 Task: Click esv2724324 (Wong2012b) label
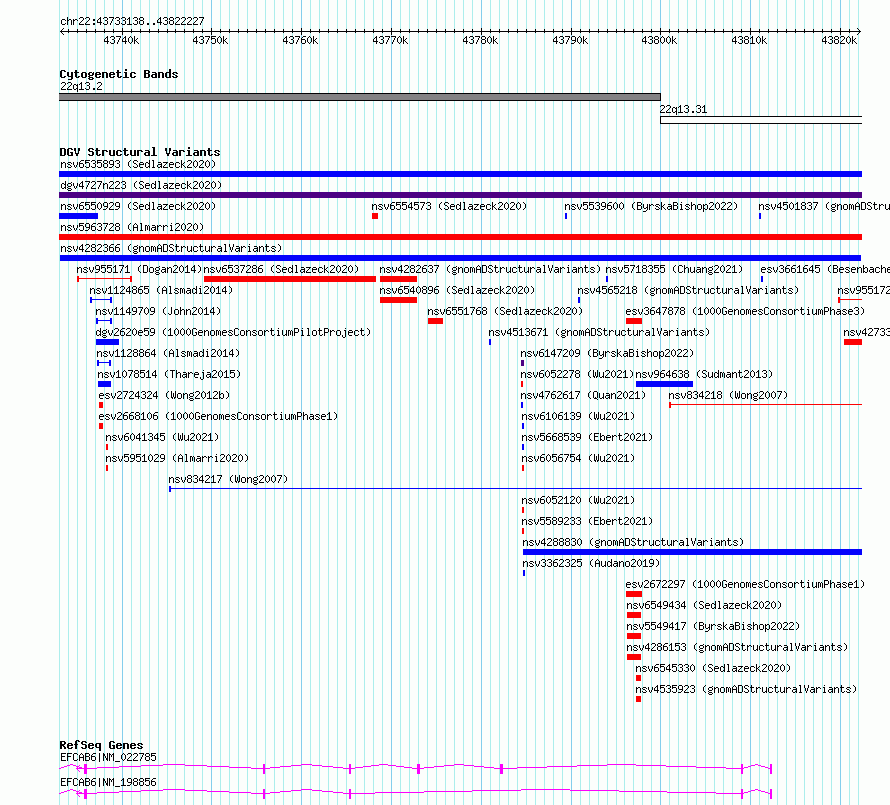coord(164,396)
